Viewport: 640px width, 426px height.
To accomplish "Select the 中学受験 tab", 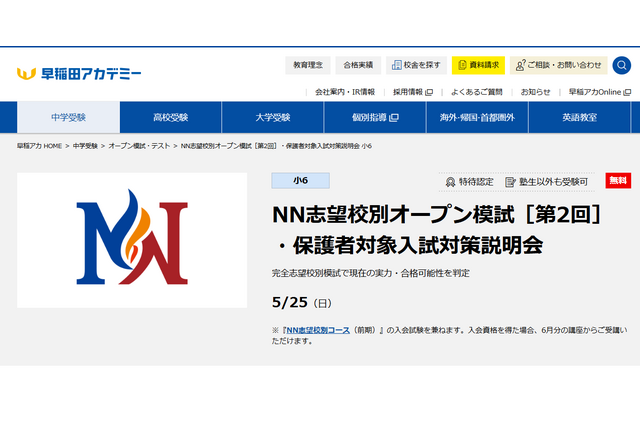I will point(69,118).
